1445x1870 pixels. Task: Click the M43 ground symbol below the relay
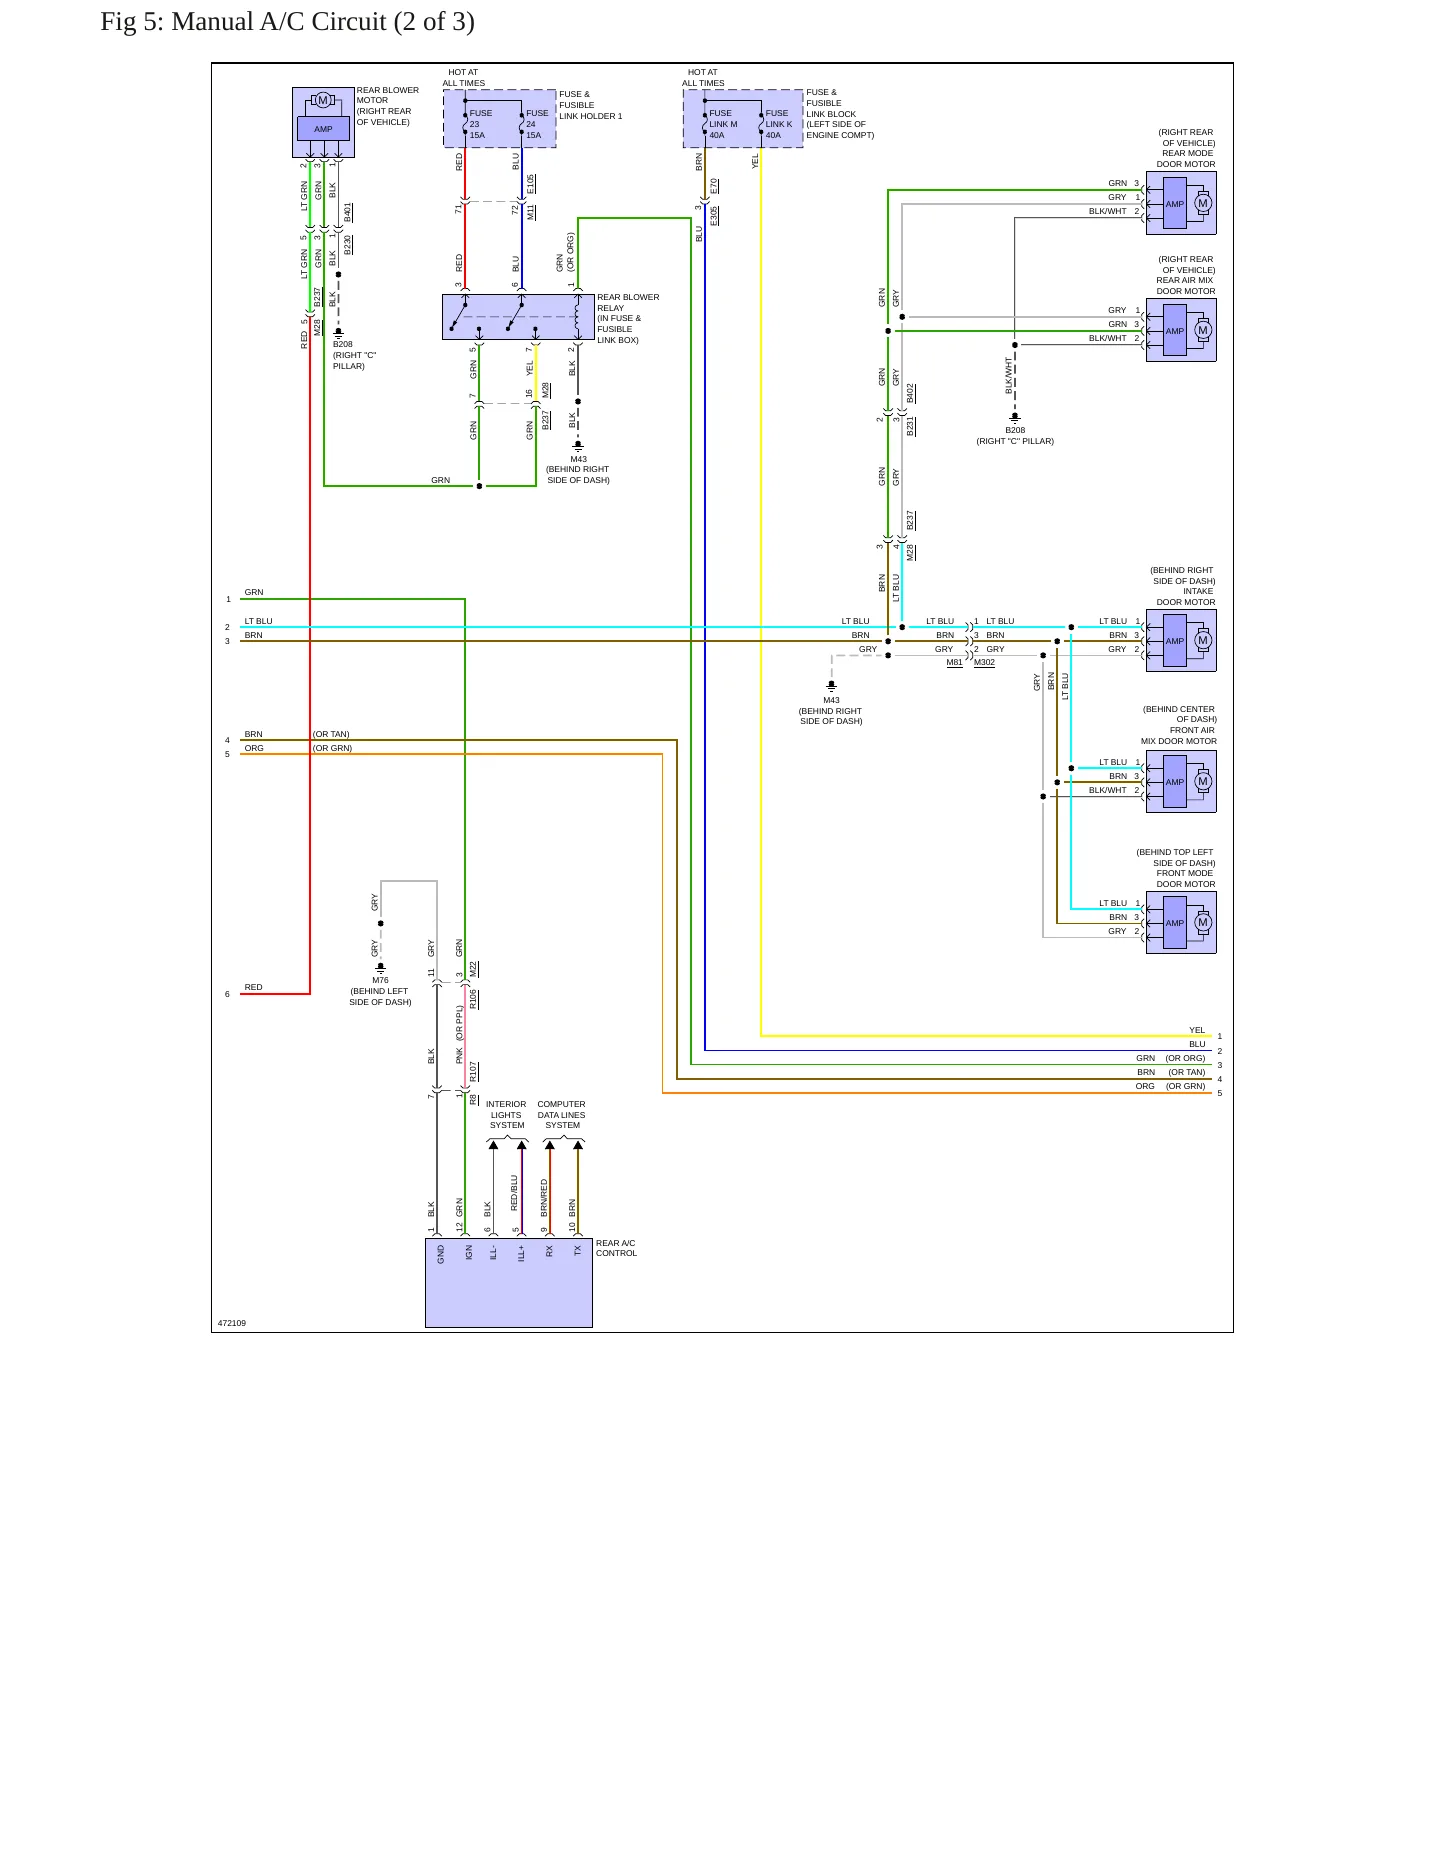point(578,446)
